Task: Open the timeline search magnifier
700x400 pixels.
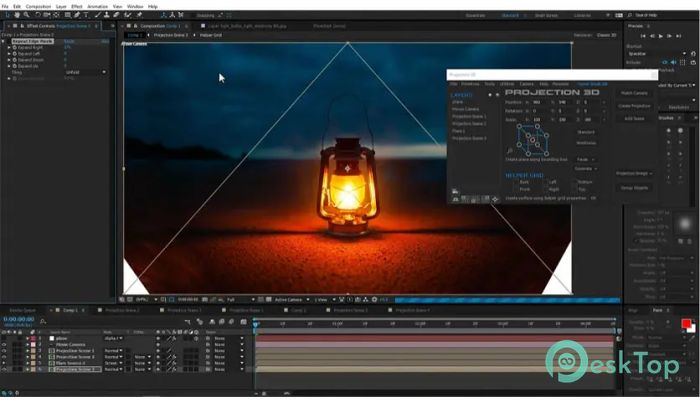Action: pos(43,321)
